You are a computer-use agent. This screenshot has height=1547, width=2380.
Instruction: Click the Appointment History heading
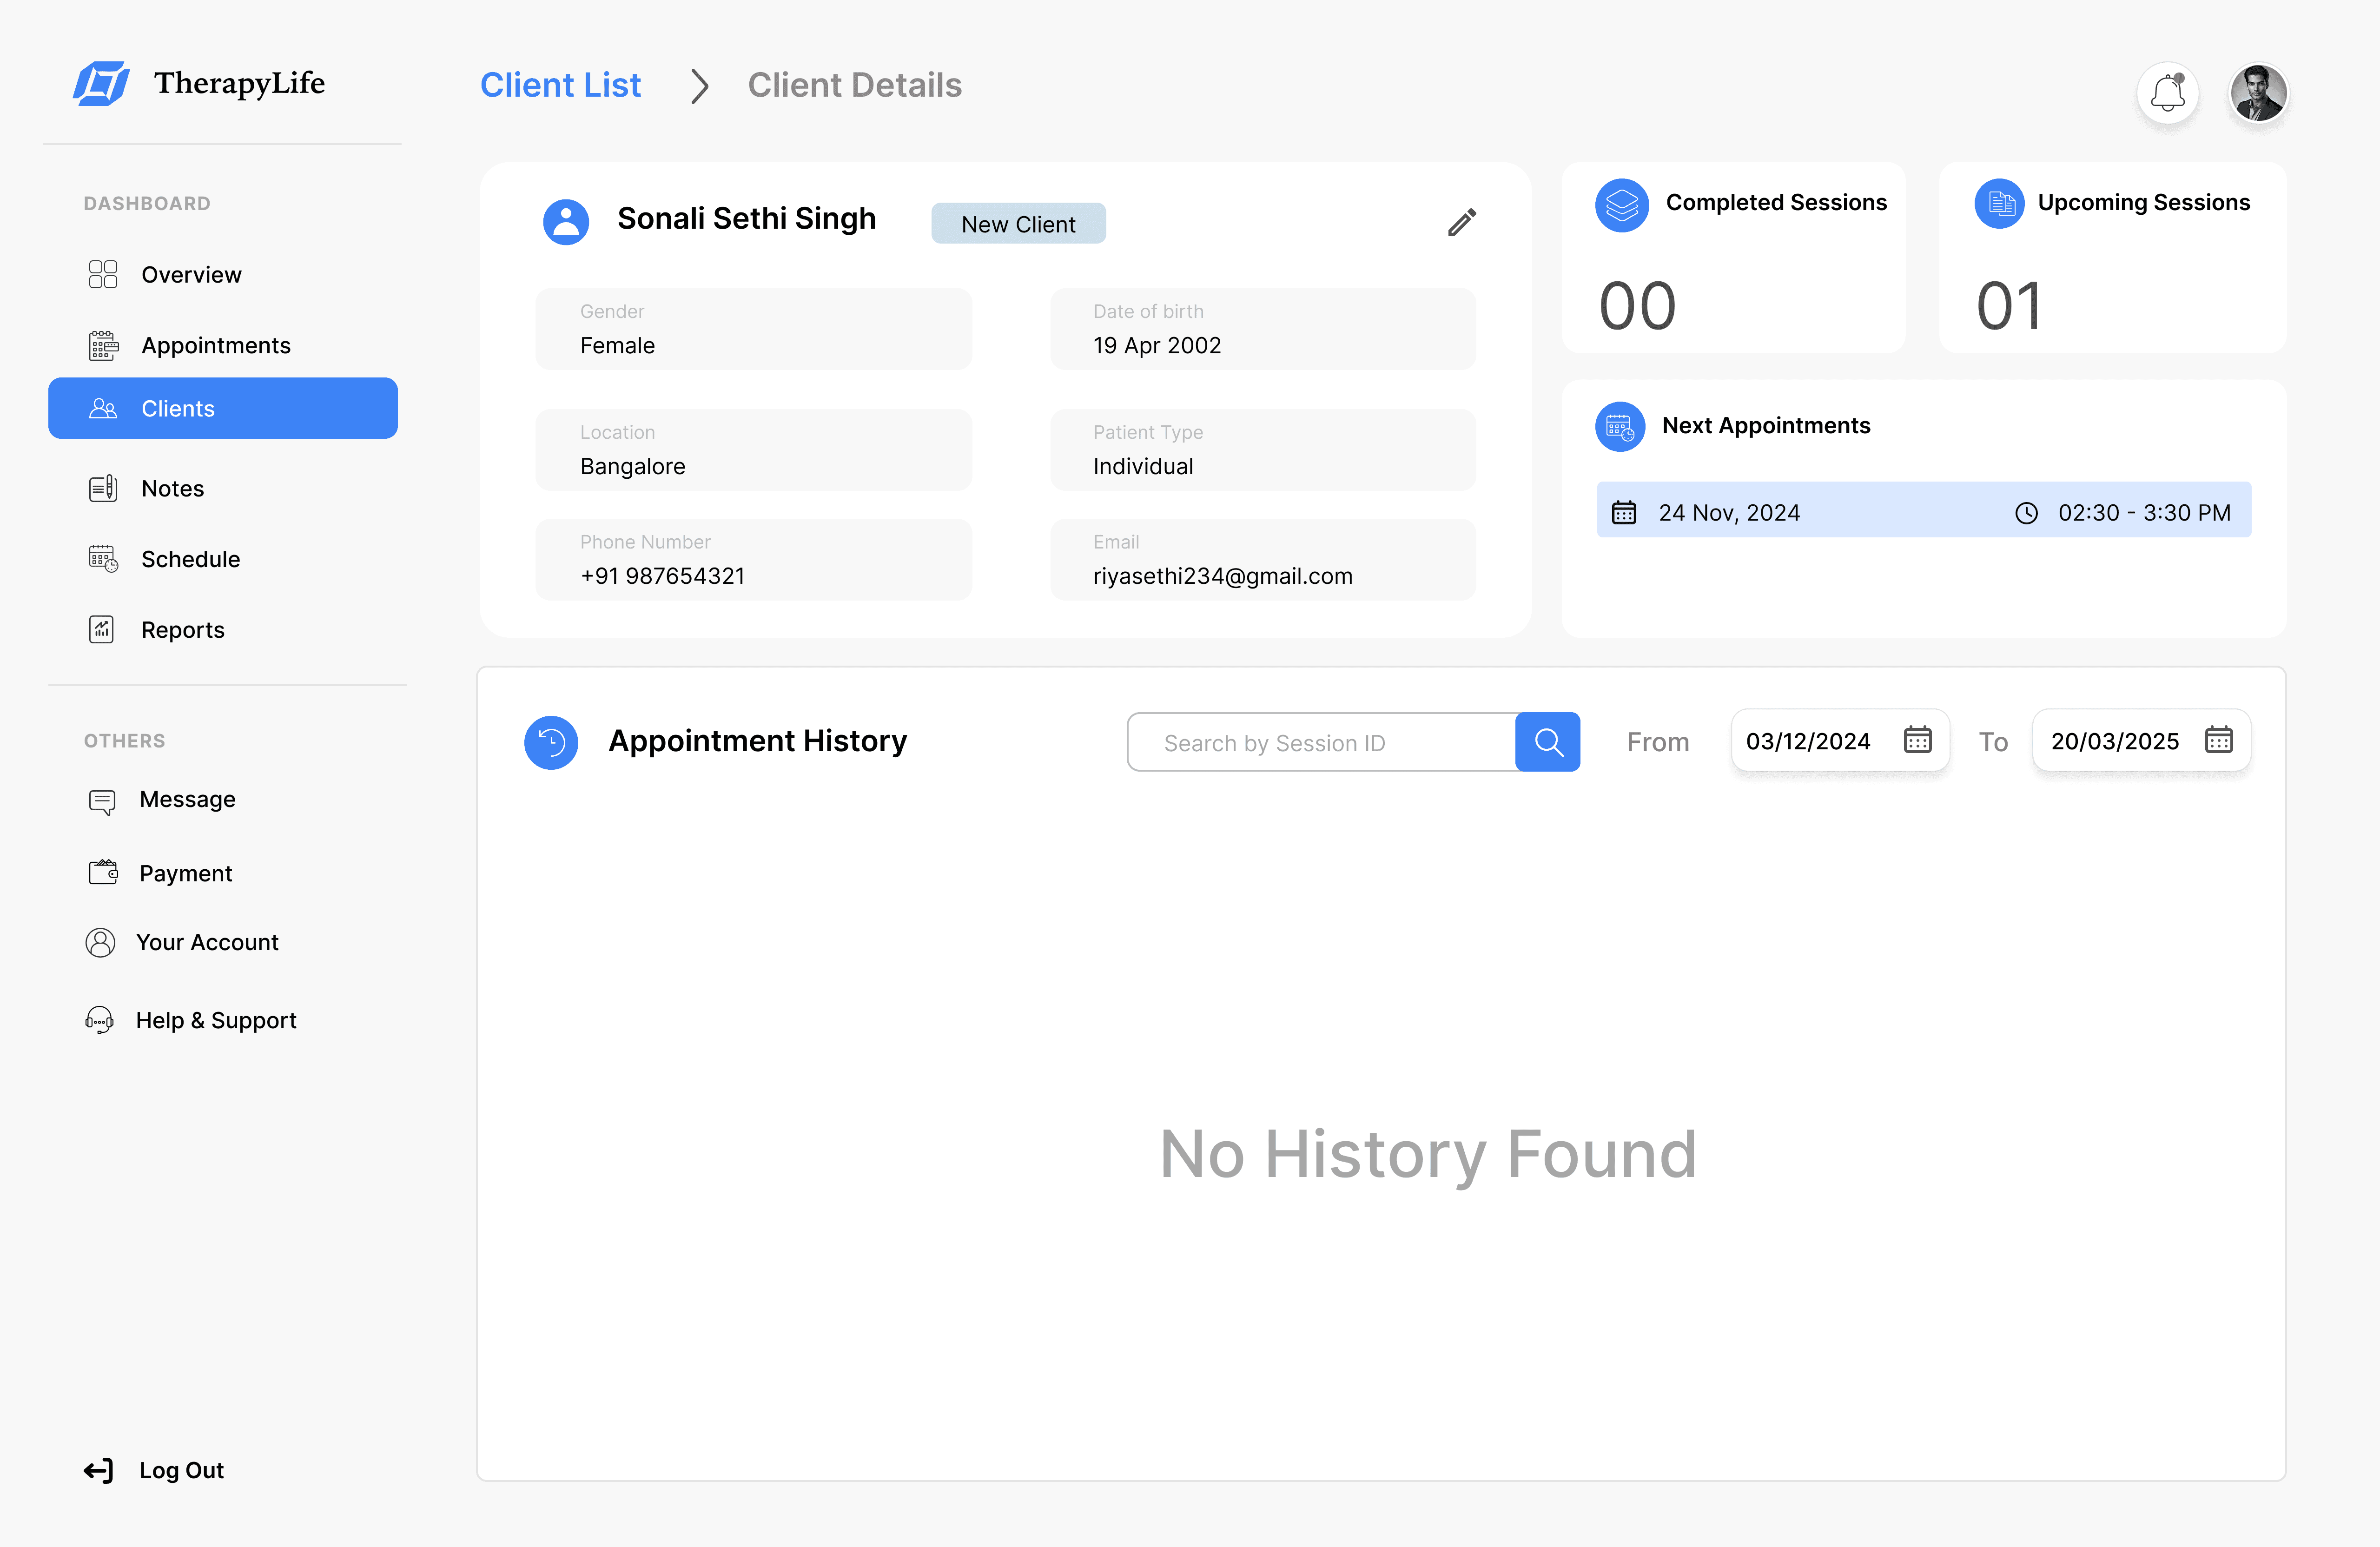click(757, 741)
